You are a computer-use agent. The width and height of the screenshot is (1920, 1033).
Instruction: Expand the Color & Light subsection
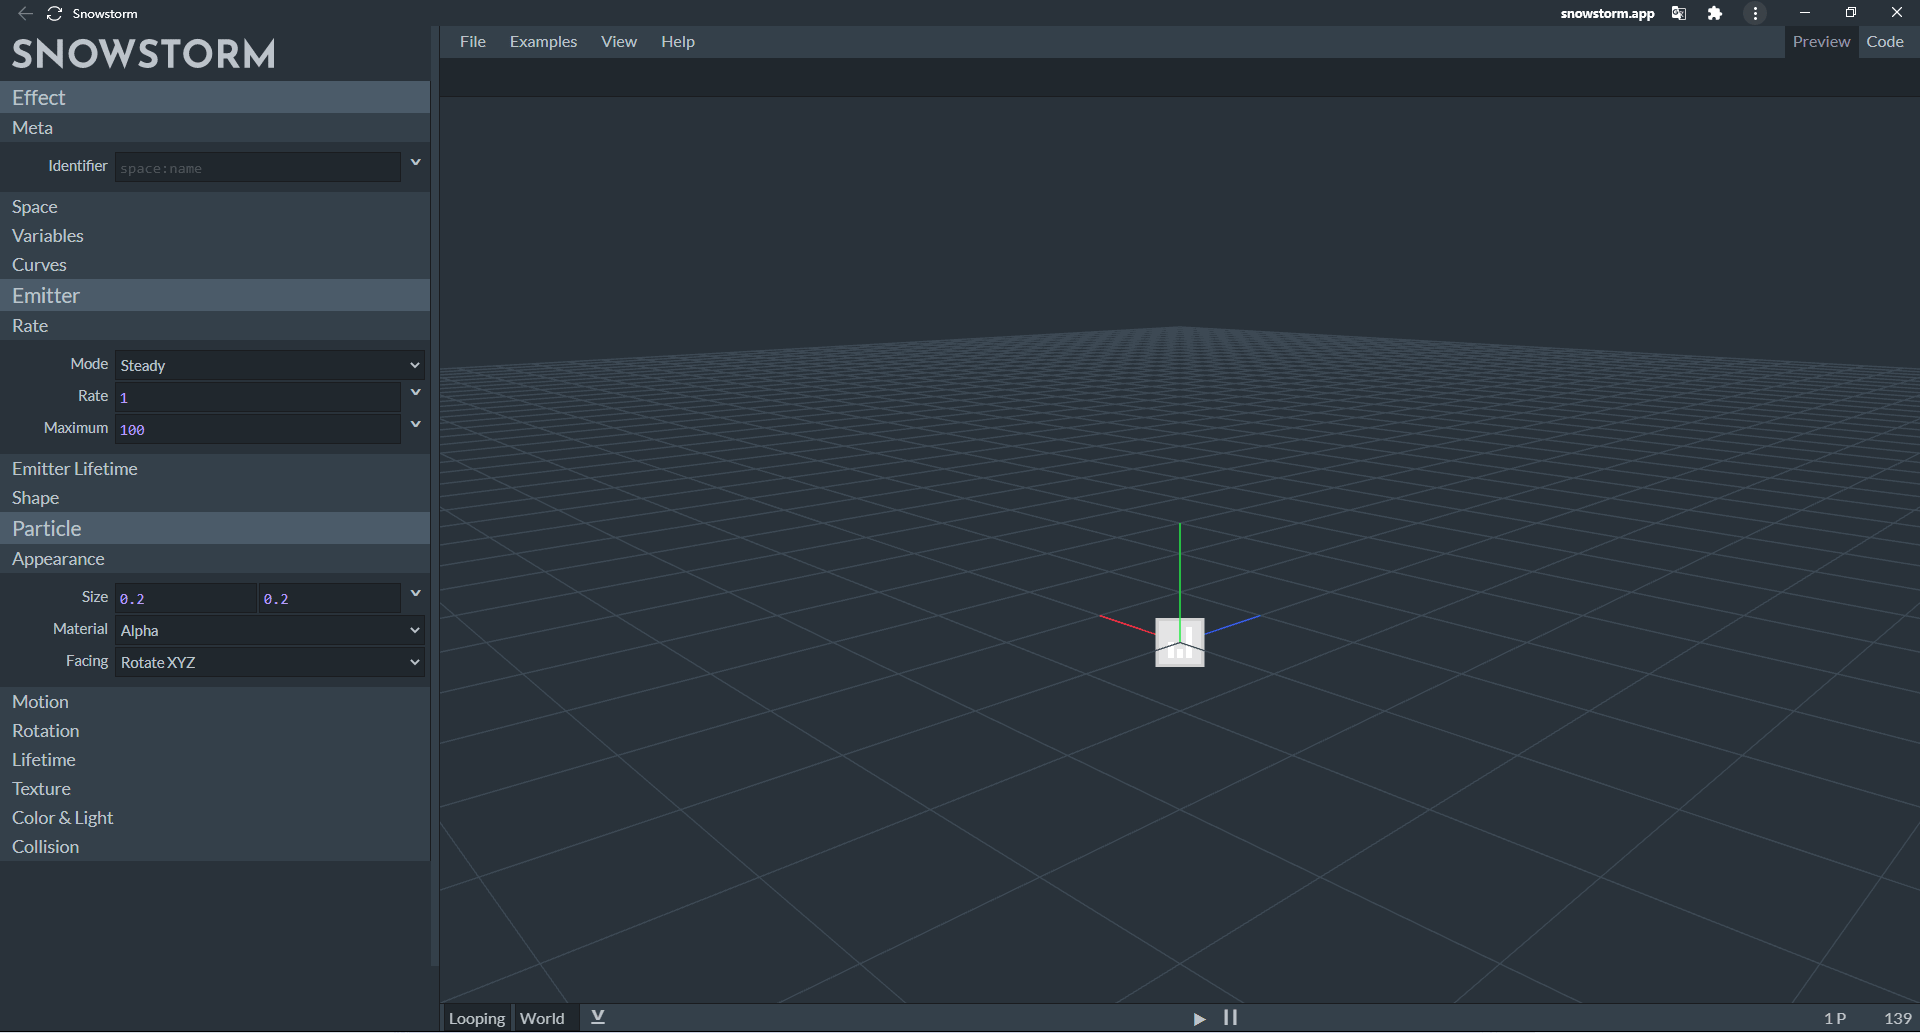pyautogui.click(x=215, y=818)
